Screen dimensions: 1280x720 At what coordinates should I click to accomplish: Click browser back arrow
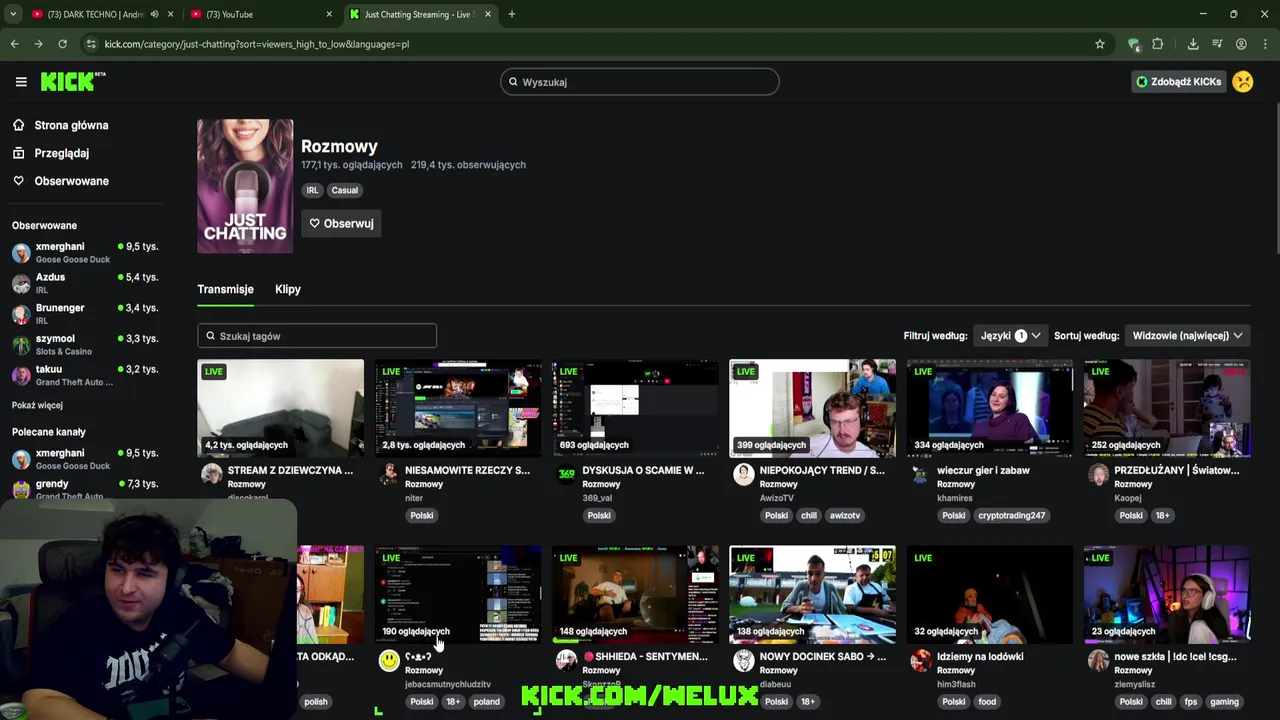(14, 44)
